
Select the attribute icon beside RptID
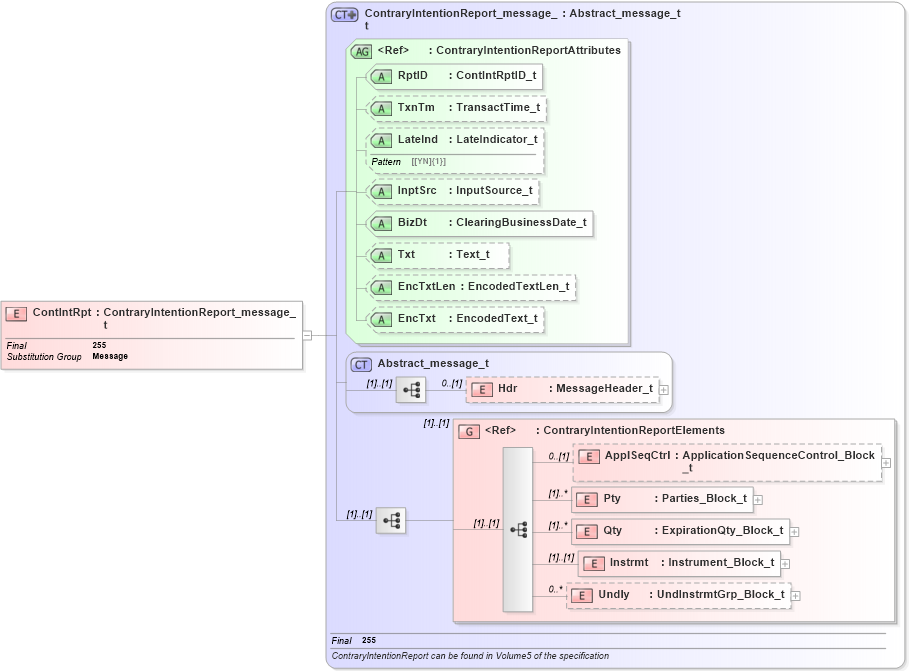coord(380,75)
